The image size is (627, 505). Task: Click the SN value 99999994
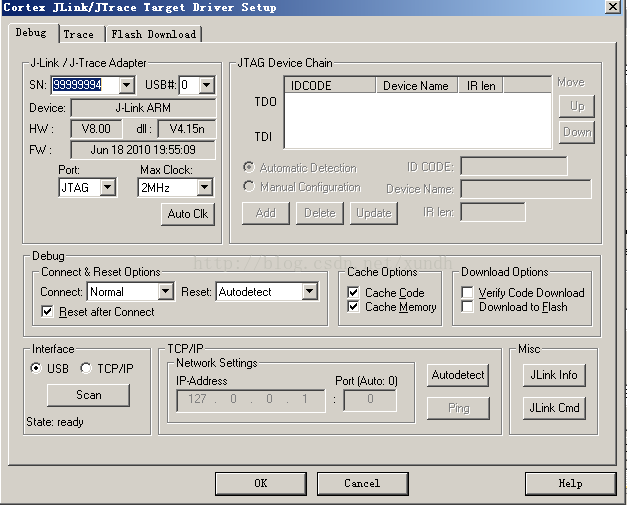(x=77, y=85)
